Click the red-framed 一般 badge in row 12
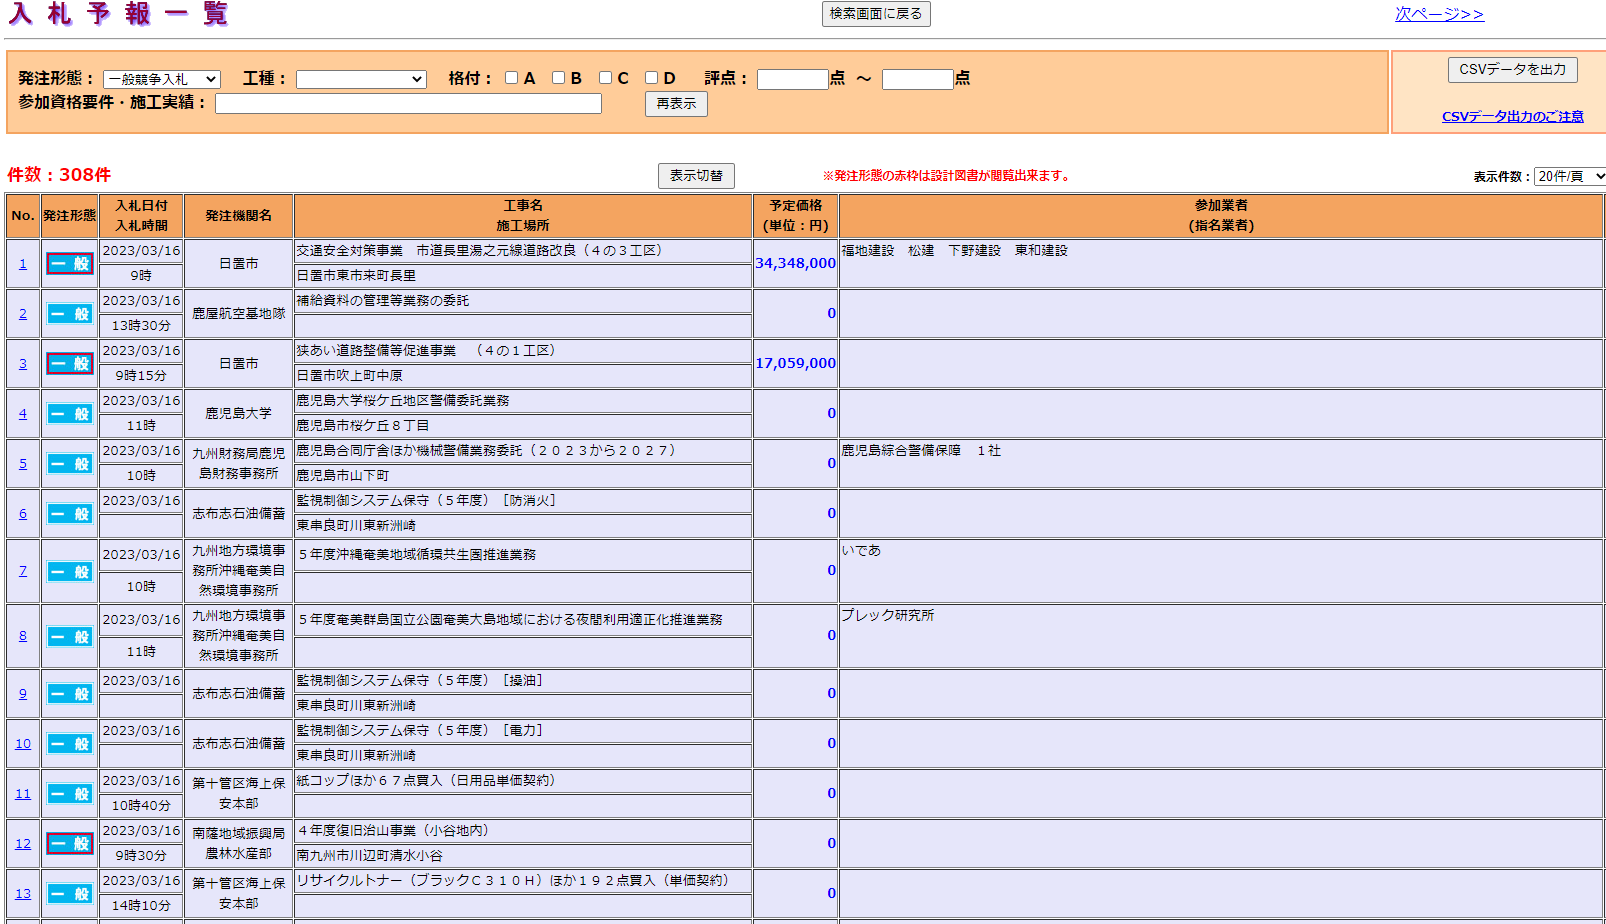 point(70,844)
